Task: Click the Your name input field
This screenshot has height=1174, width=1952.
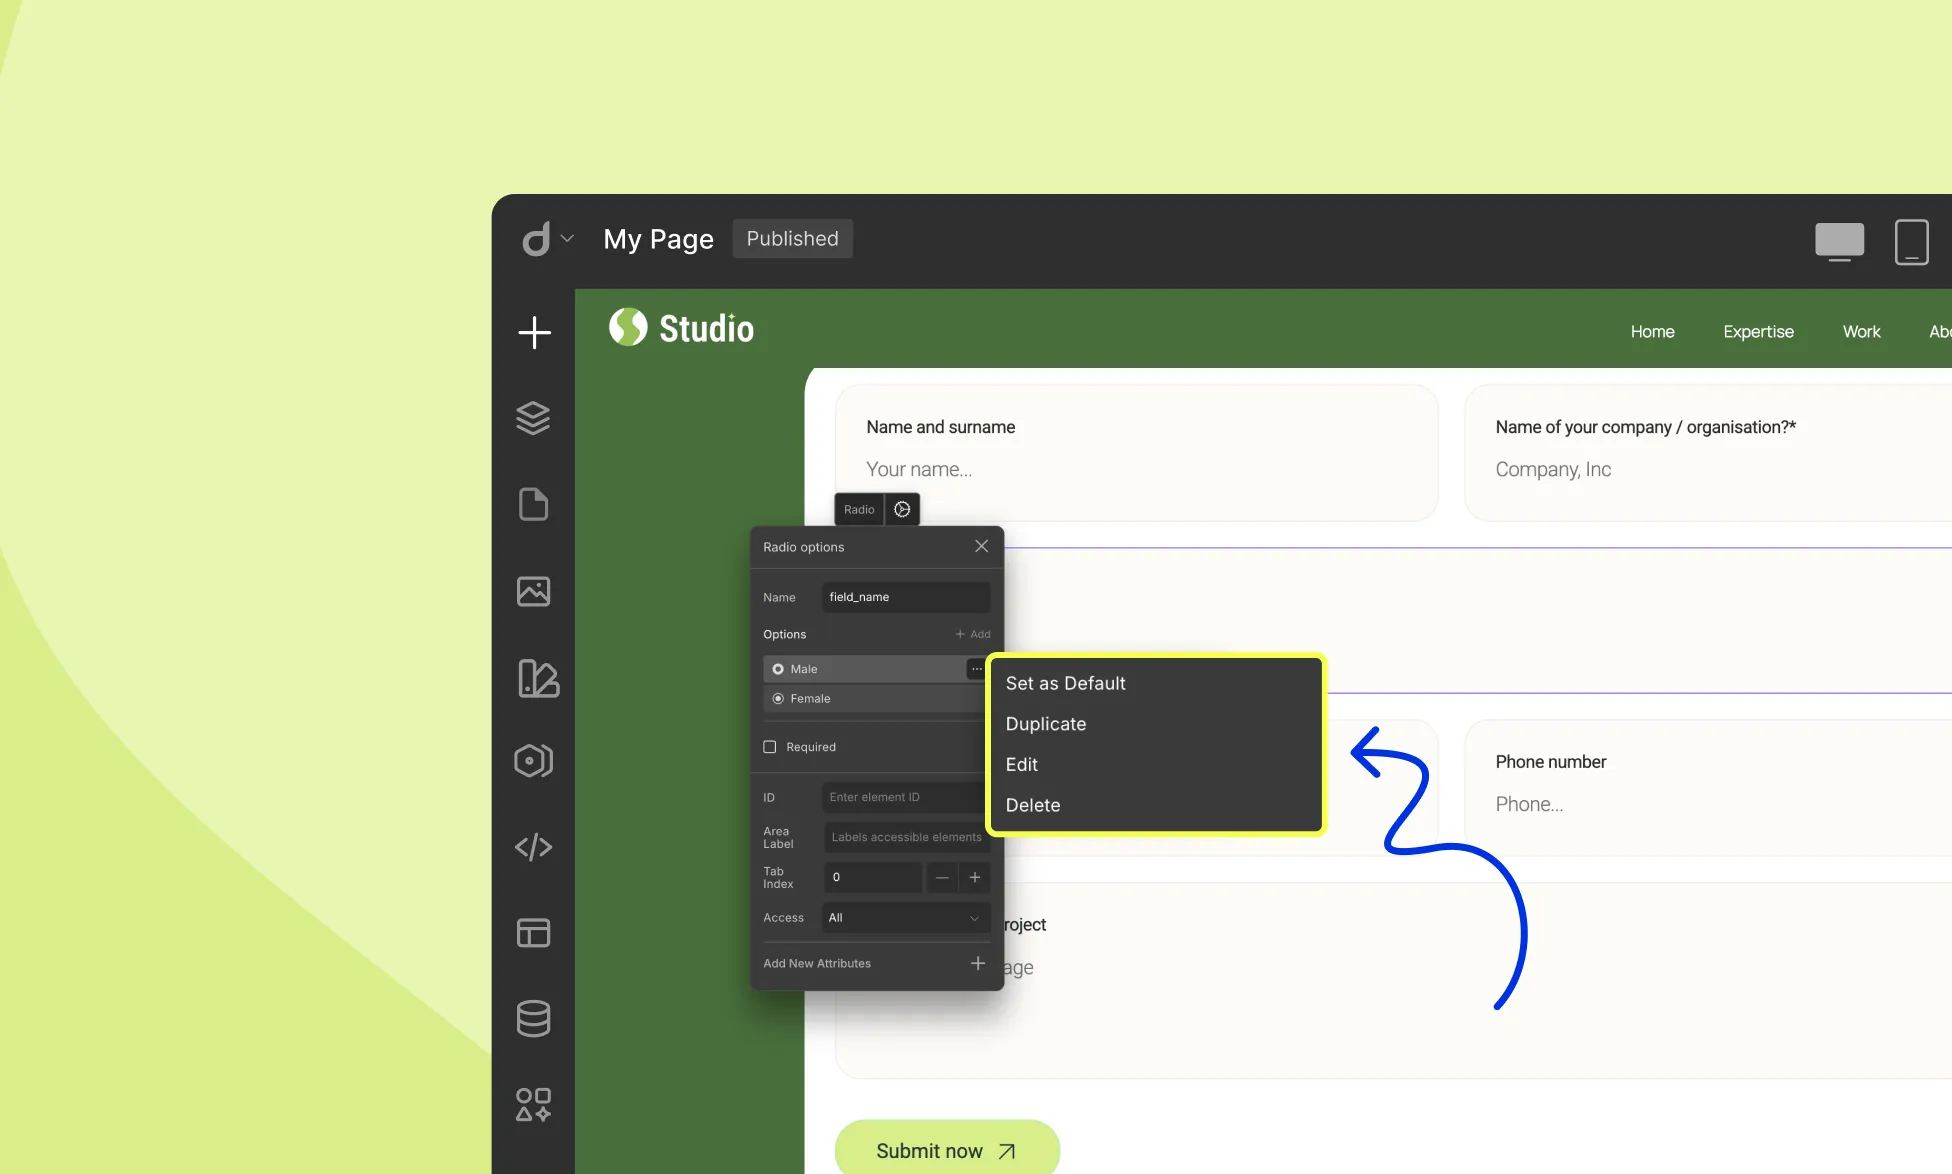Action: coord(1136,470)
